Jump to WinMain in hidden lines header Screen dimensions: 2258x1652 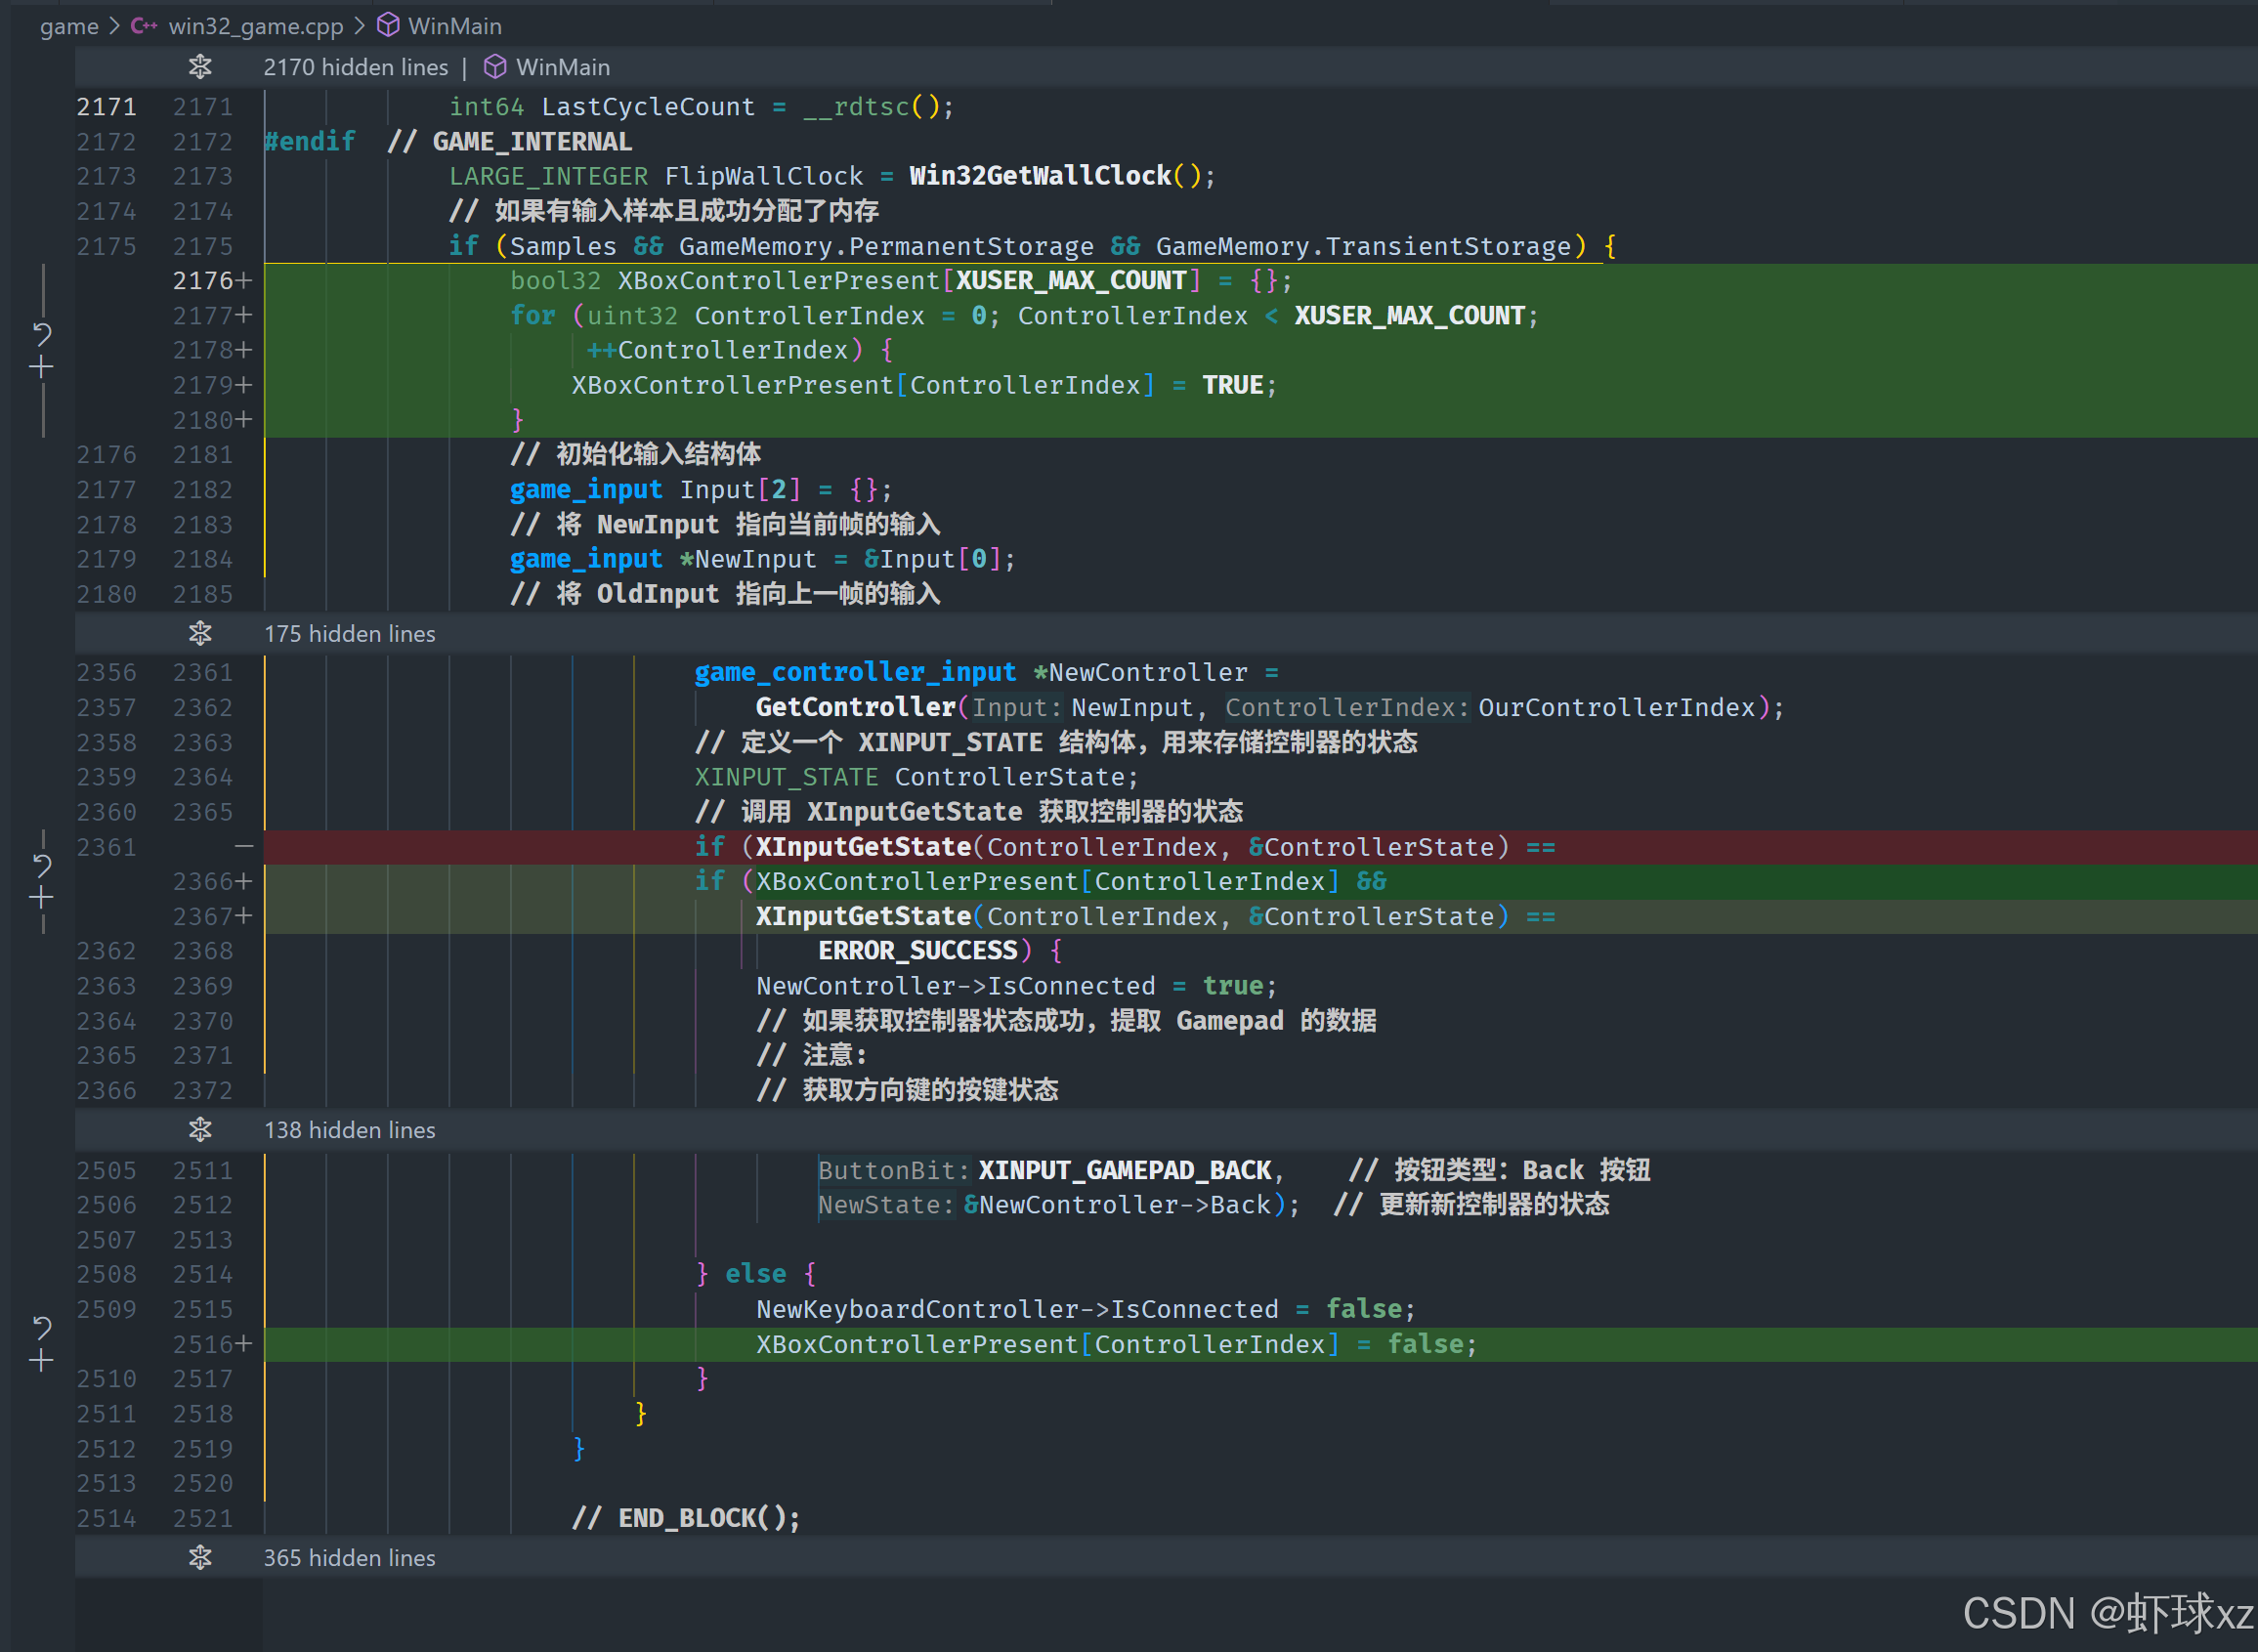[562, 67]
